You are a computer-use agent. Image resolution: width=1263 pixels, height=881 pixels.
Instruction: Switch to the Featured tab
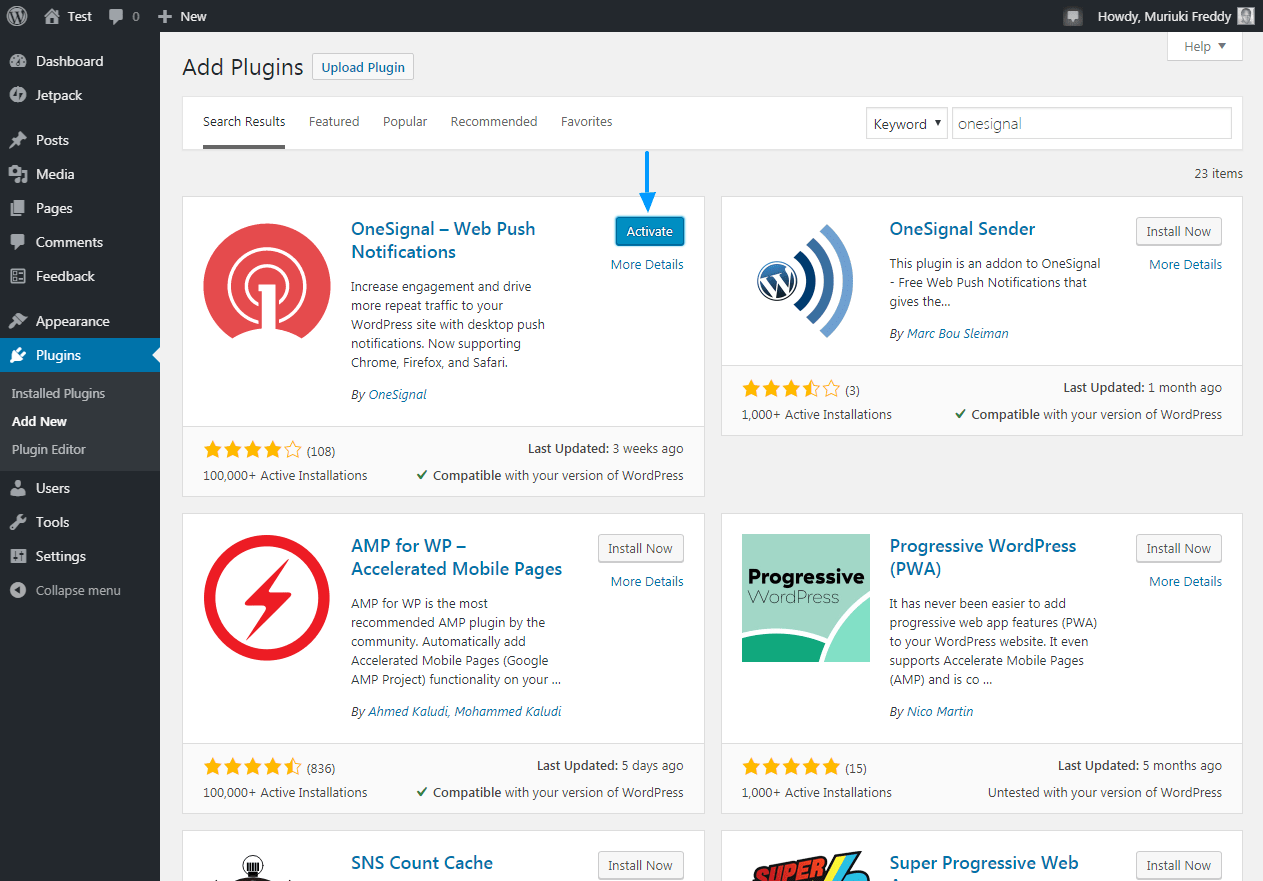[x=334, y=121]
